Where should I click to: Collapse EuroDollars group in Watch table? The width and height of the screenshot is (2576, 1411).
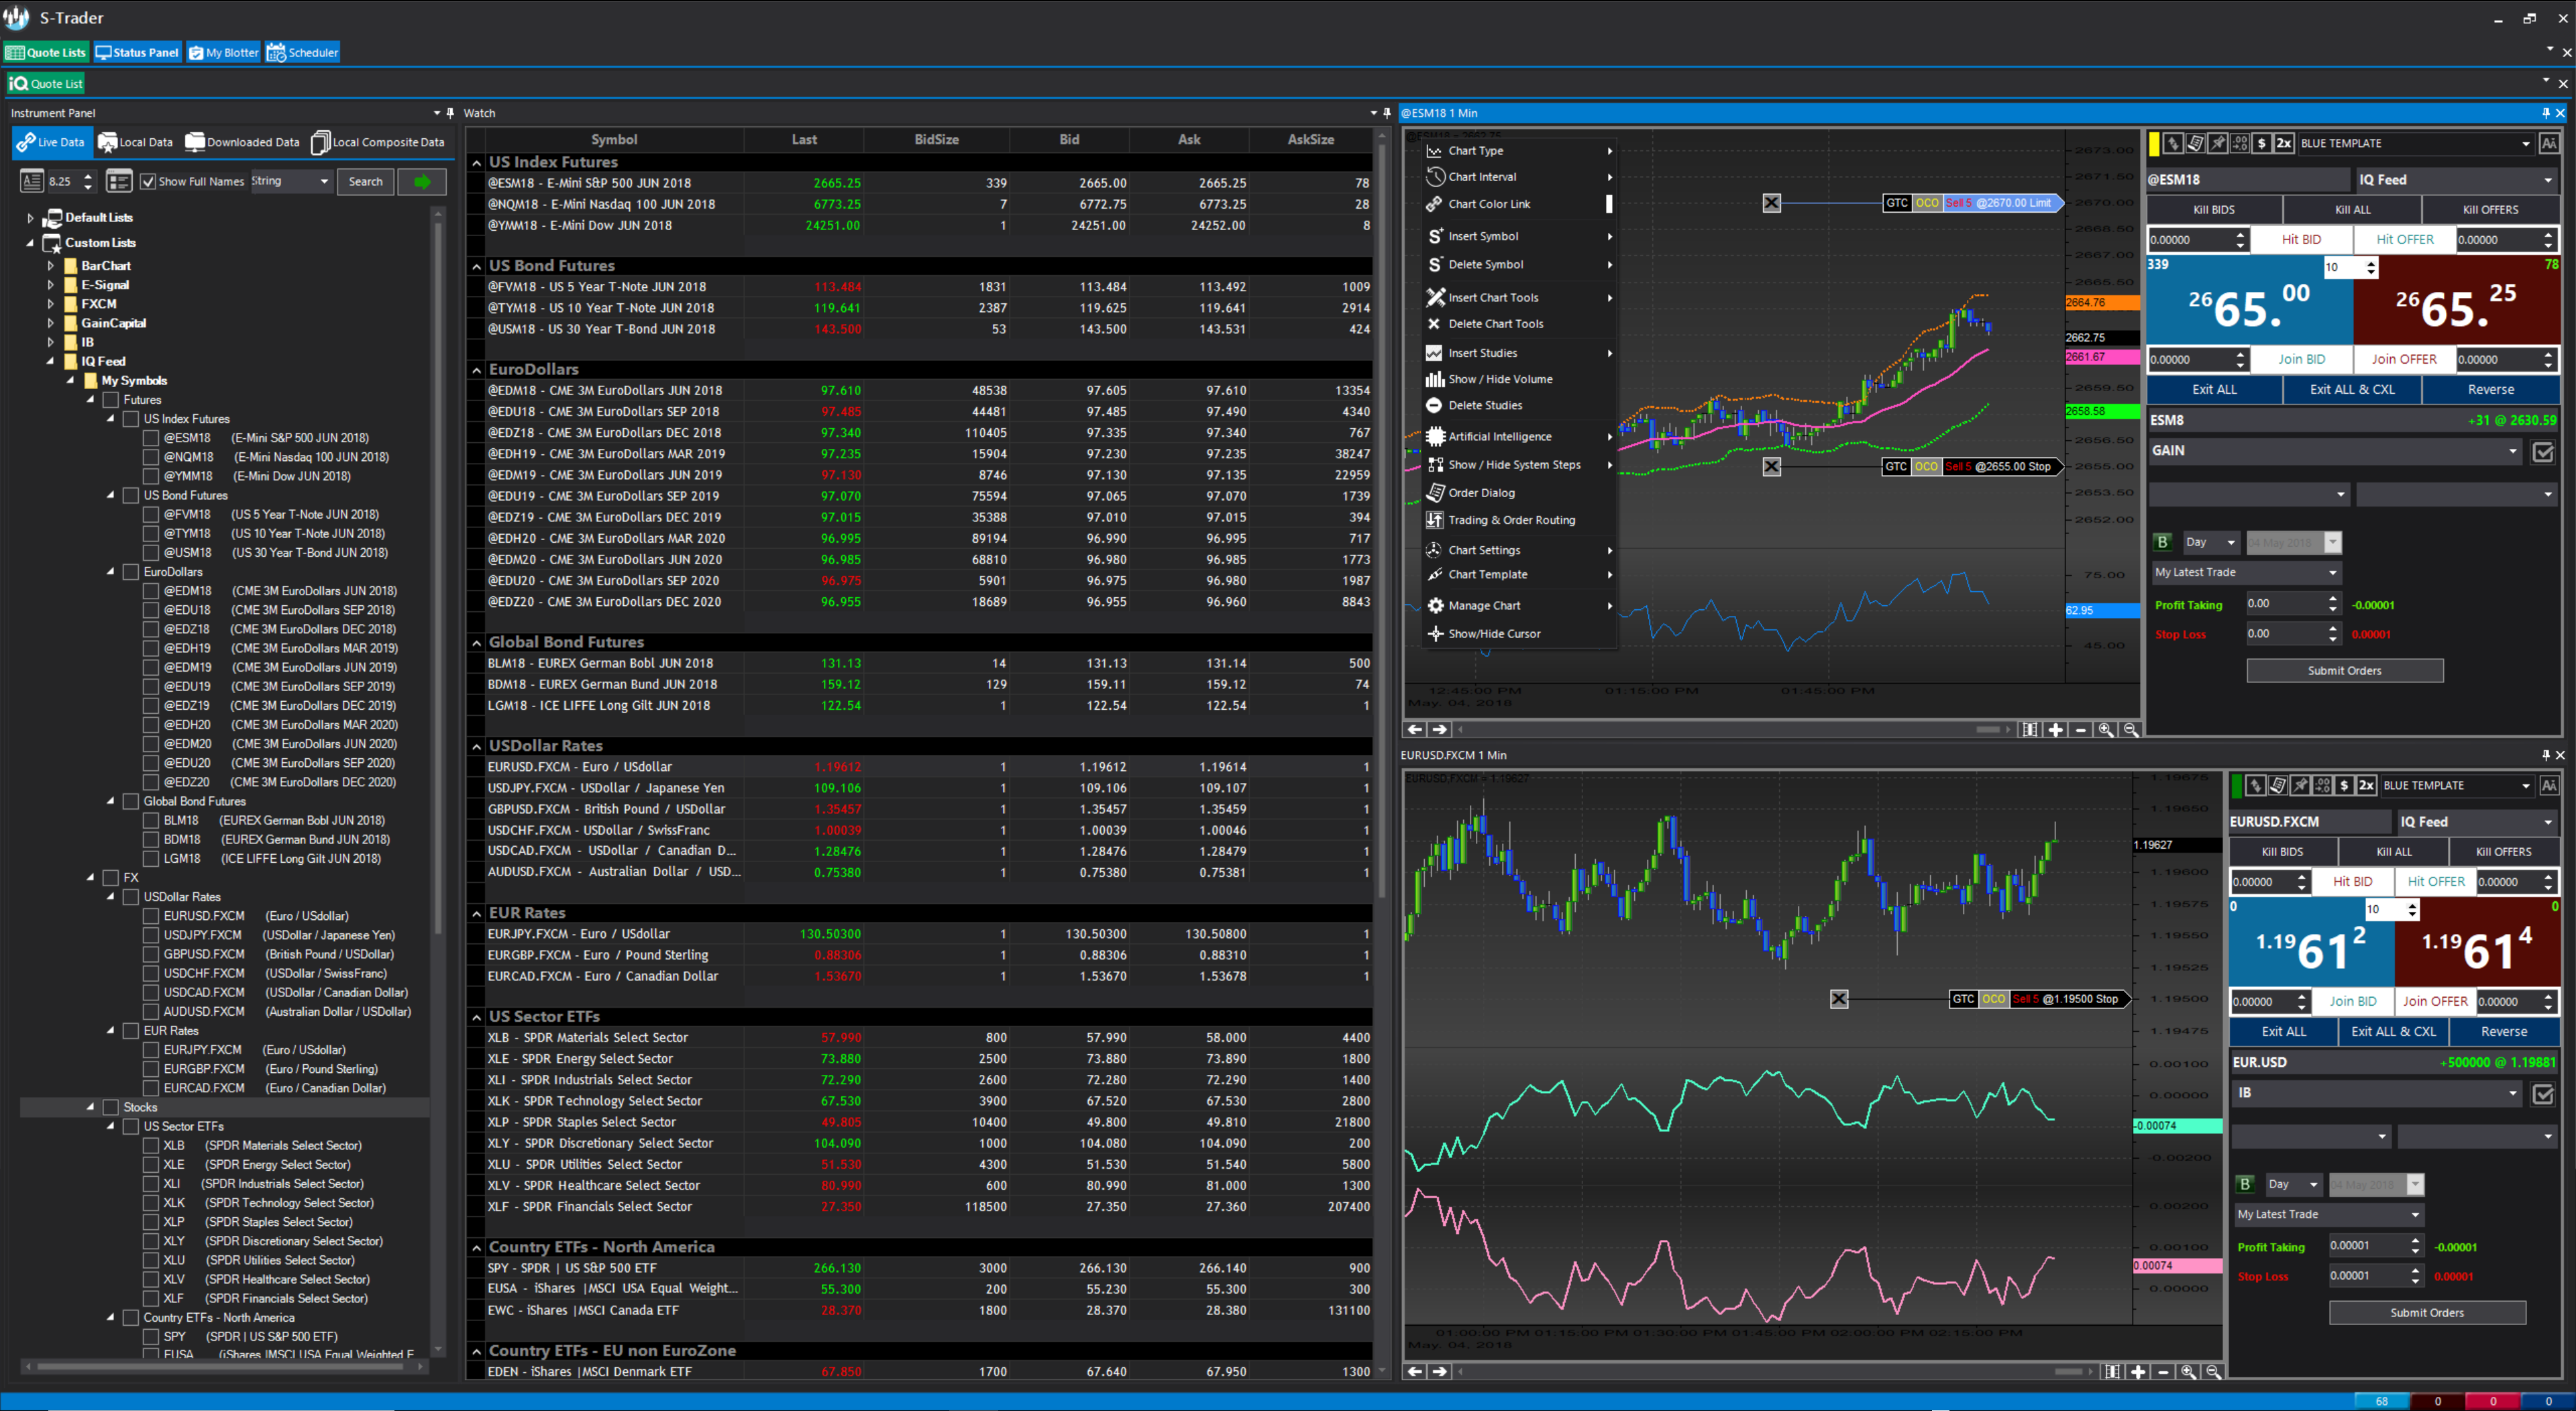[477, 370]
